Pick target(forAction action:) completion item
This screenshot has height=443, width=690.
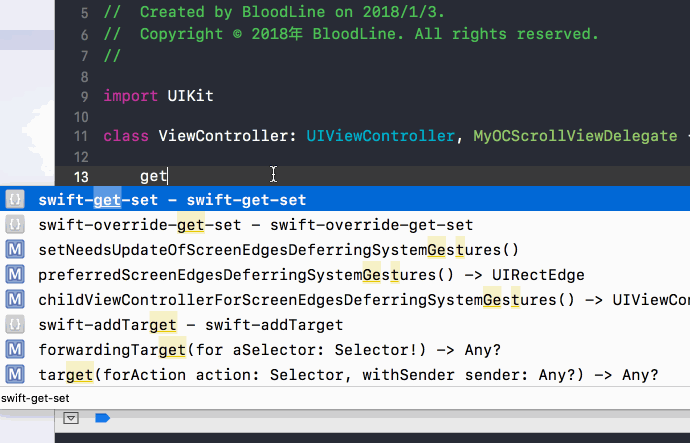coord(345,375)
